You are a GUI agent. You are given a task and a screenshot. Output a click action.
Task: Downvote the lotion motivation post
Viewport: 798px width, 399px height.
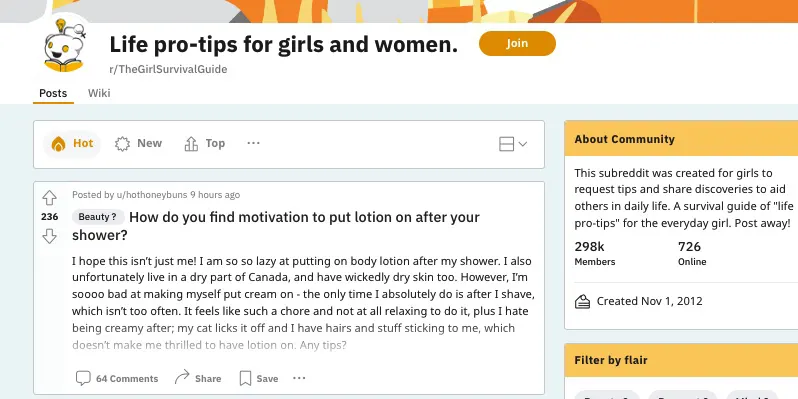point(49,236)
